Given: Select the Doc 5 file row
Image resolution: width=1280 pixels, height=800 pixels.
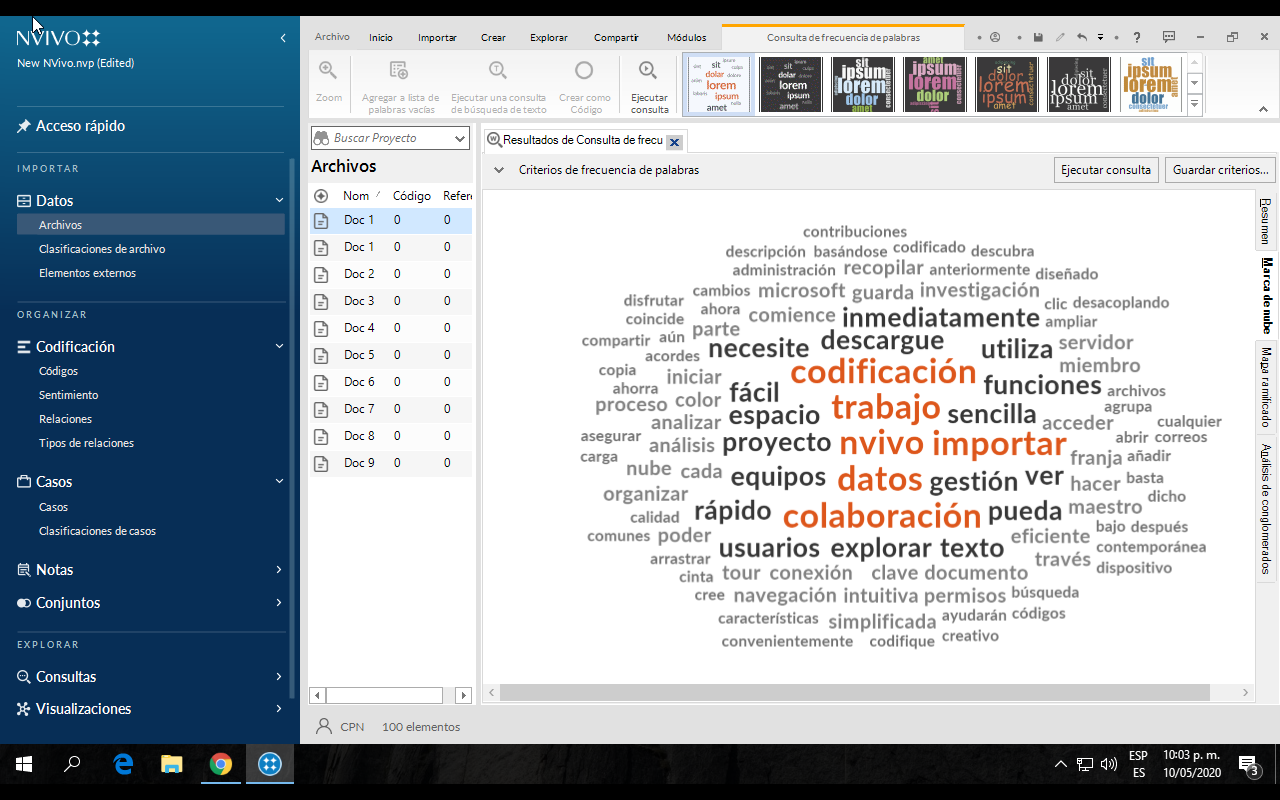Looking at the screenshot, I should click(x=391, y=355).
